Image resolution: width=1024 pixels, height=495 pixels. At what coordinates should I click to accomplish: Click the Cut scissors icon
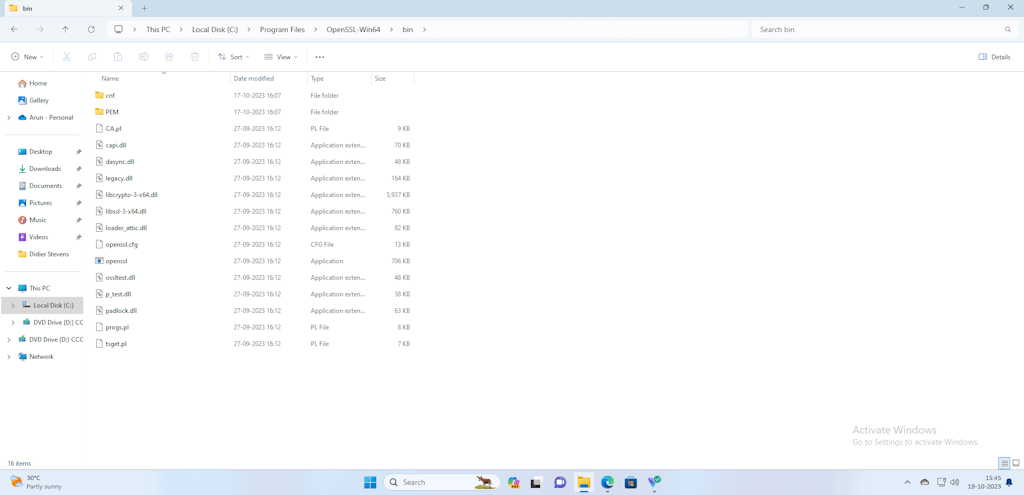(66, 57)
